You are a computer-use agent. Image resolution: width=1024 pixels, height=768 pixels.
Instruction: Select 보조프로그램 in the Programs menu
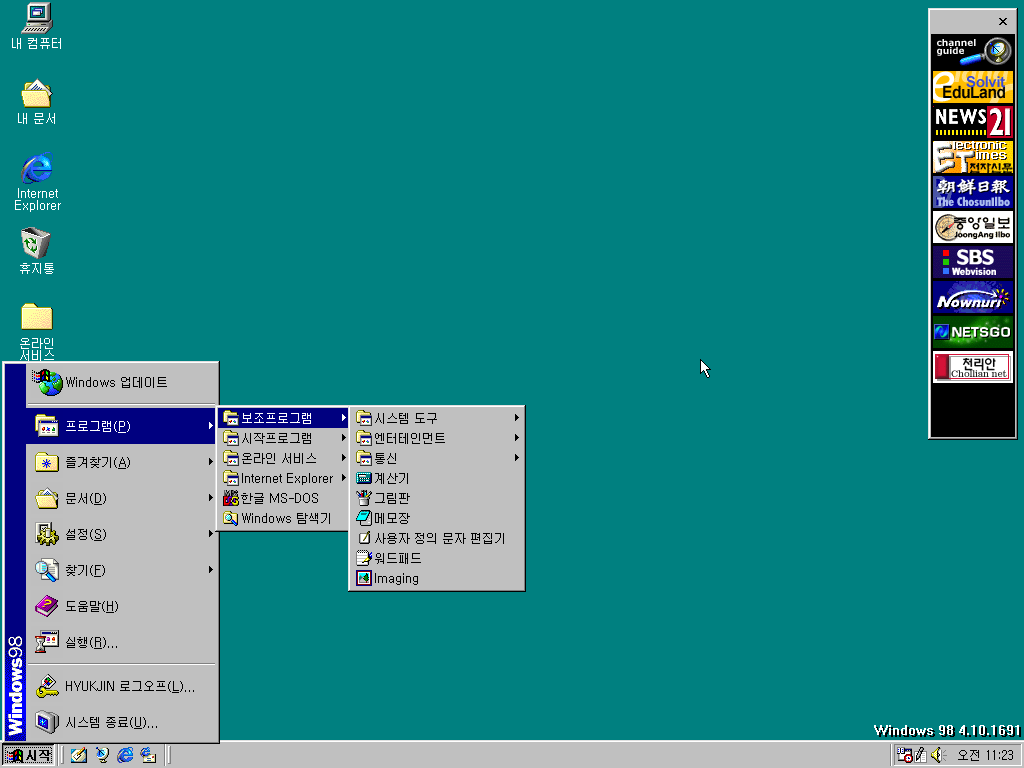coord(283,418)
